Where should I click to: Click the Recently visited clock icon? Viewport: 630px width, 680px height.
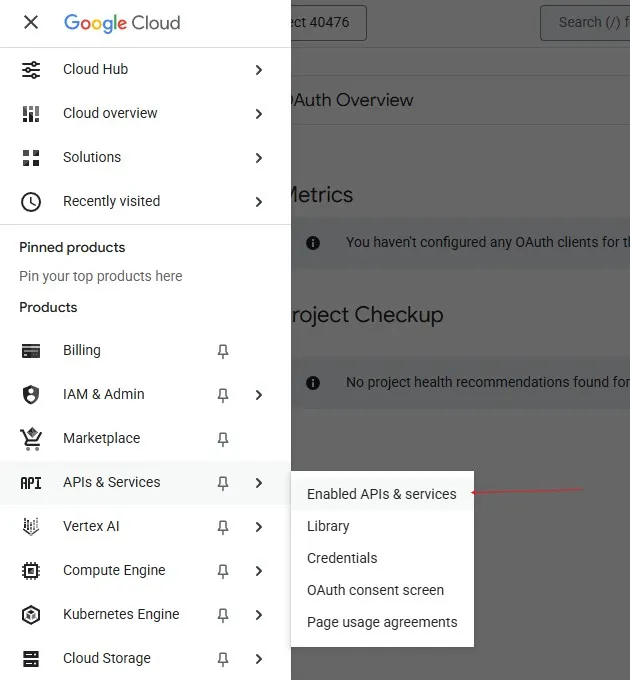31,202
